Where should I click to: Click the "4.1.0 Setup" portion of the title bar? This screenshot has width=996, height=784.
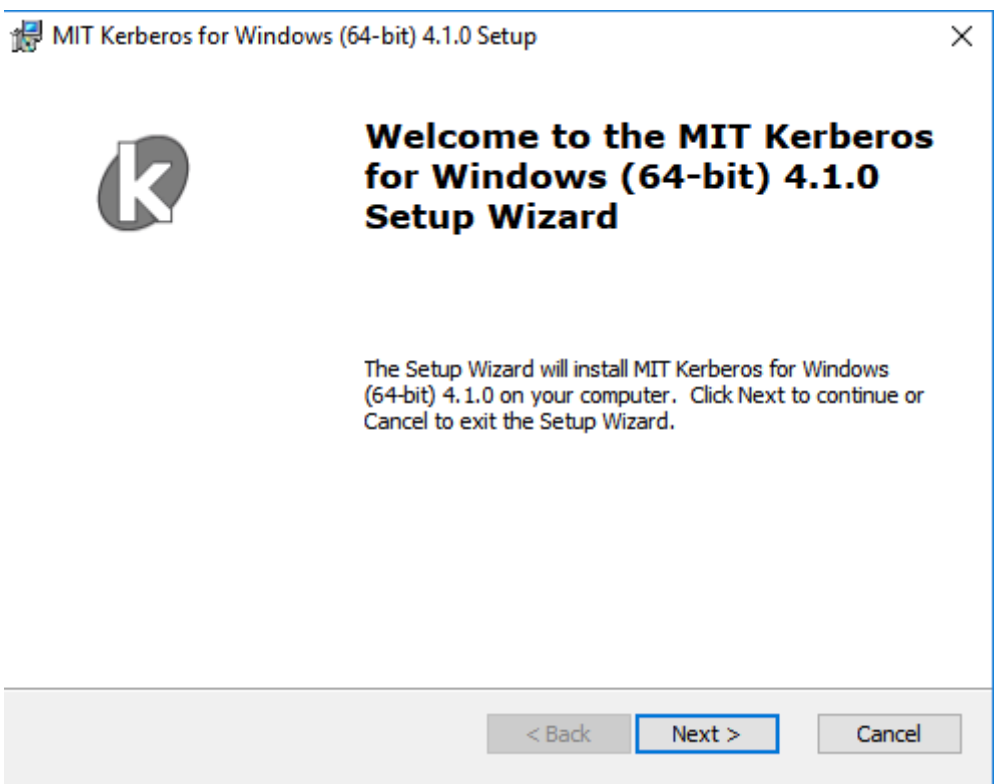480,36
